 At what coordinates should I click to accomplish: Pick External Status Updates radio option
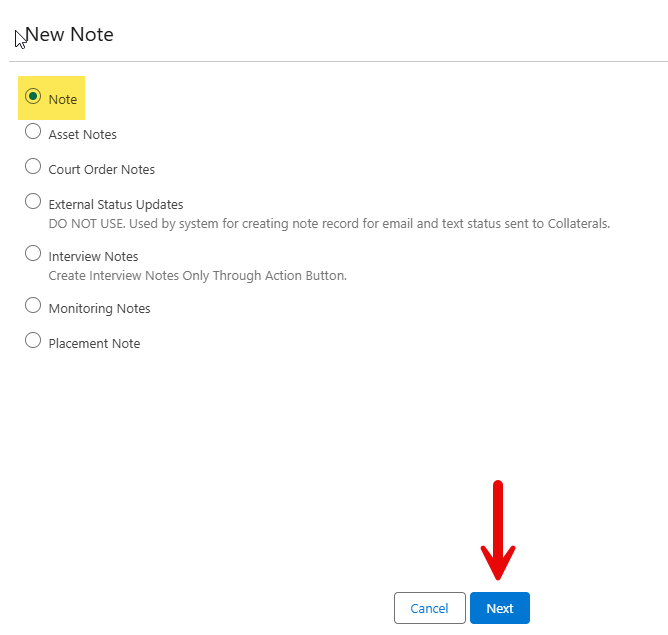pos(33,201)
